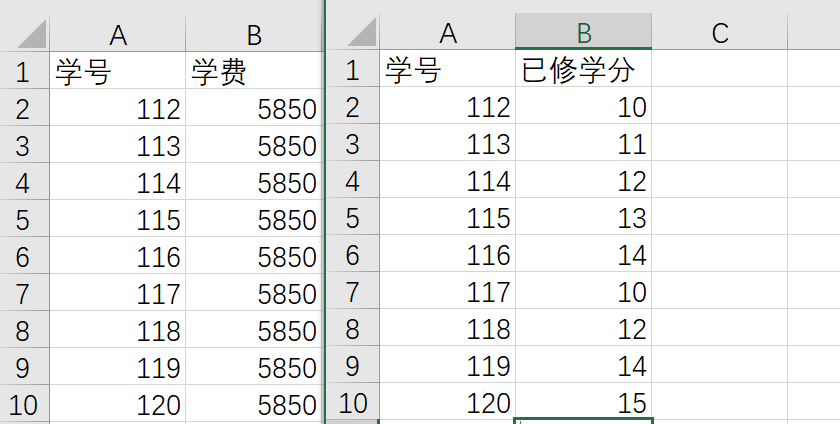Select 已修学分 value 15 for 学号 120
The width and height of the screenshot is (840, 424).
[584, 401]
